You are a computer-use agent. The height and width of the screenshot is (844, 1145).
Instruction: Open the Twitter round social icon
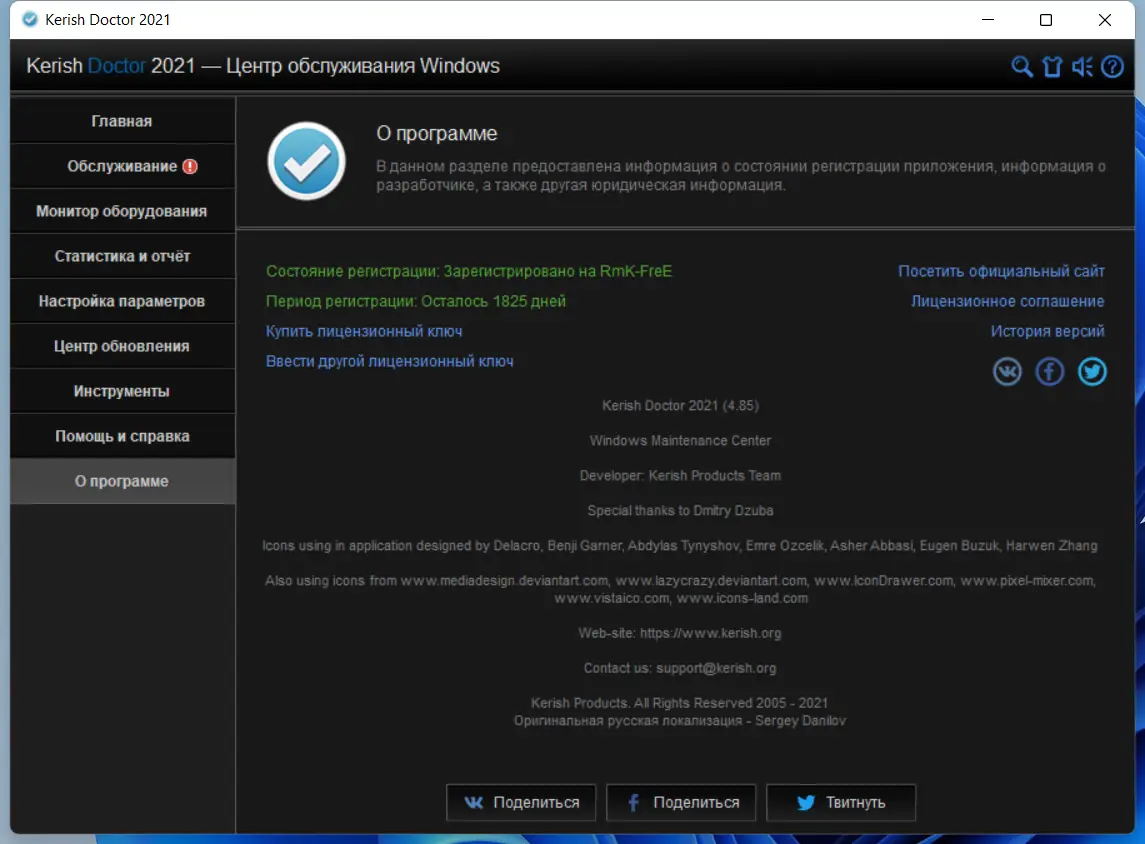1092,372
